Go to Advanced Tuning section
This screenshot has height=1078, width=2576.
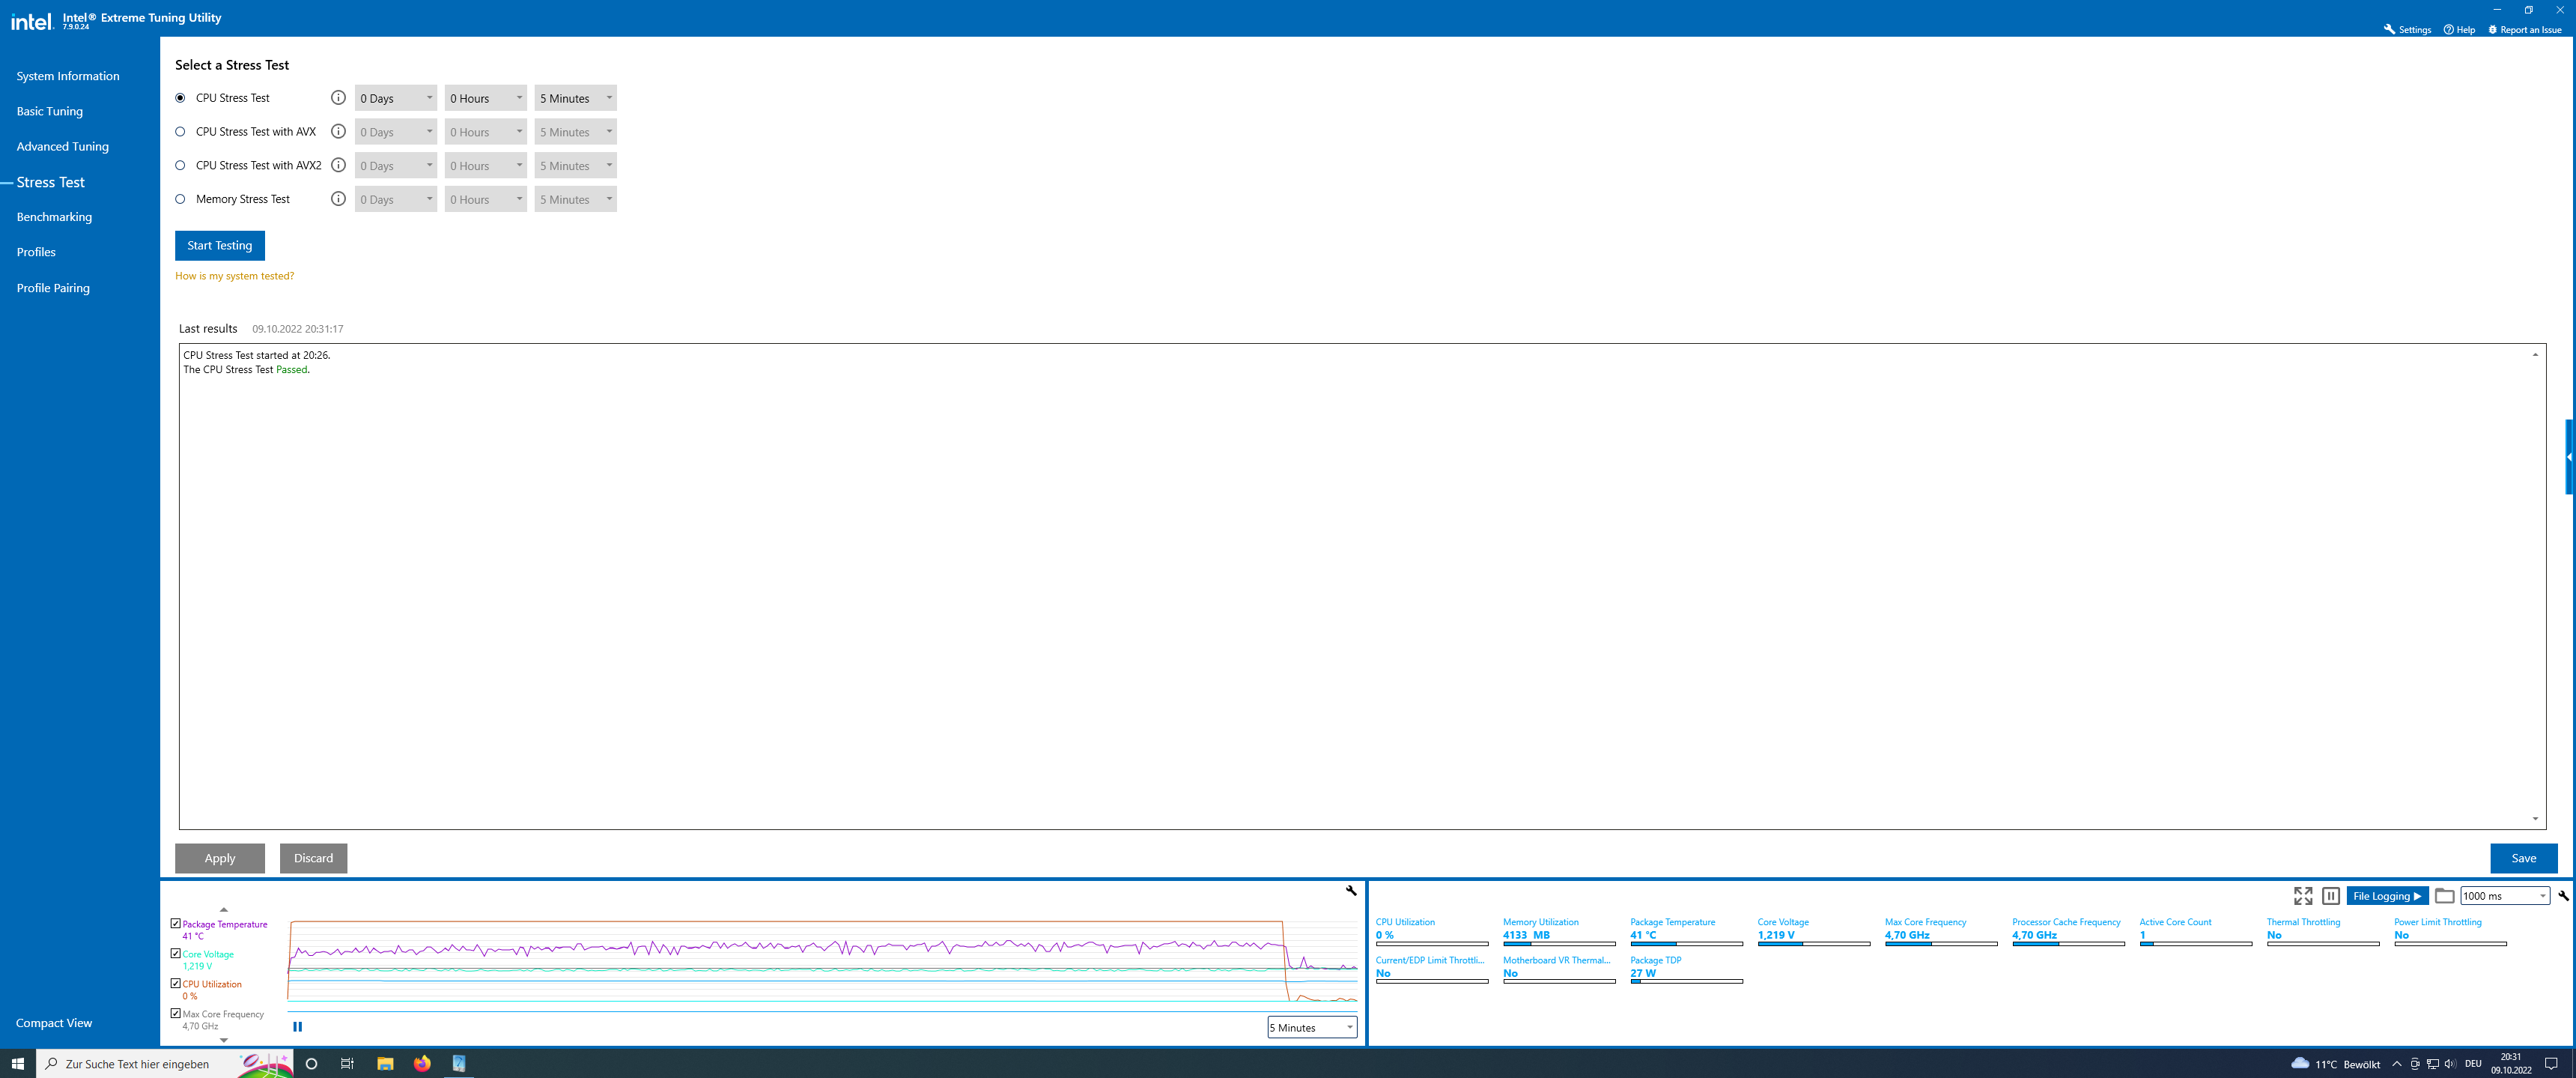[62, 147]
